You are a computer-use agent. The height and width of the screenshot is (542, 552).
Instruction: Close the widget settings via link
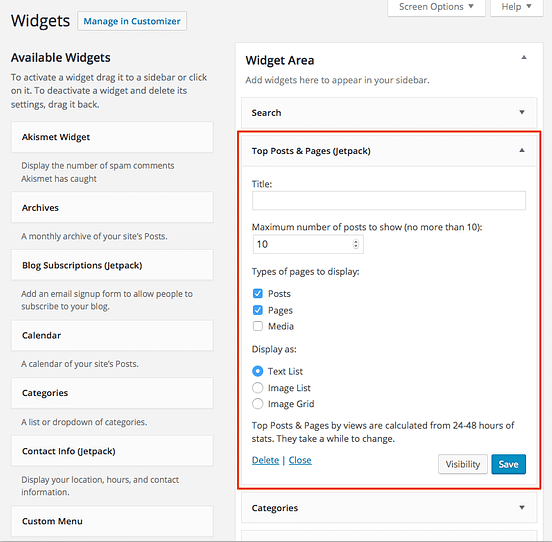click(x=300, y=460)
